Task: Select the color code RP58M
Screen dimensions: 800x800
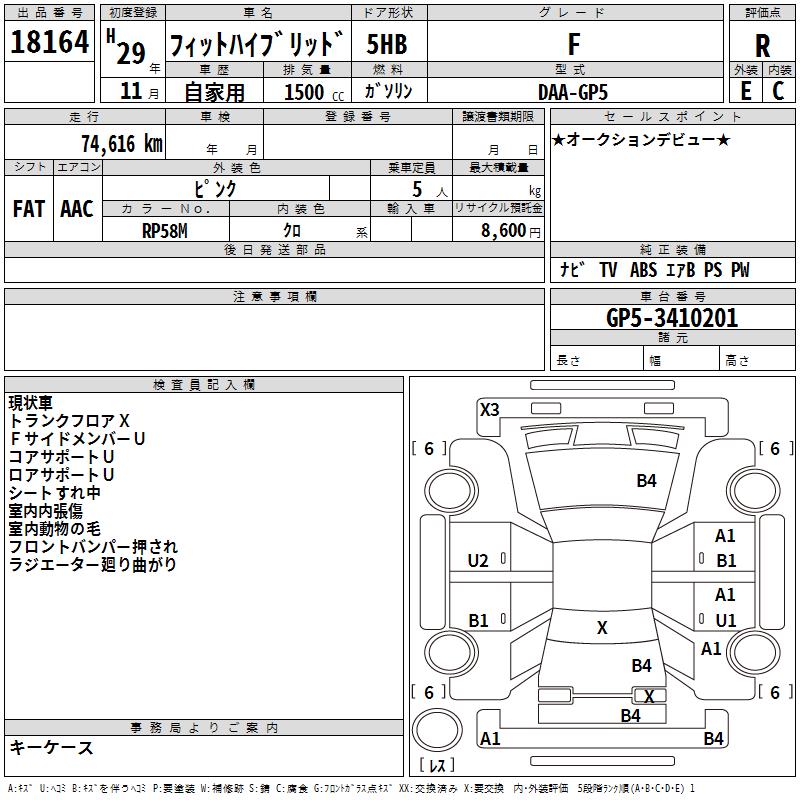Action: tap(165, 231)
